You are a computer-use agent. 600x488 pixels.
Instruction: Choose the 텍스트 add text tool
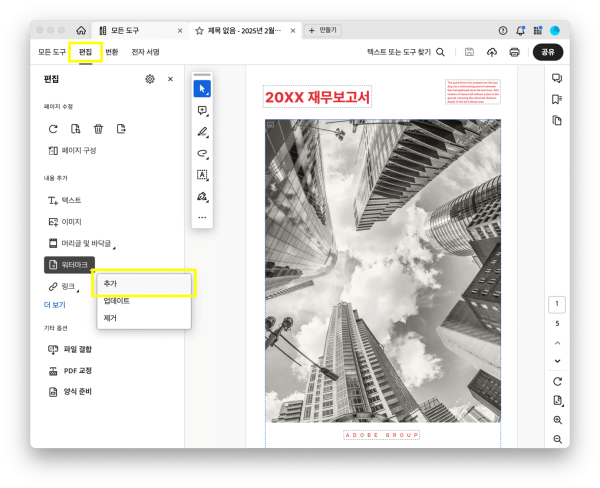tap(64, 200)
